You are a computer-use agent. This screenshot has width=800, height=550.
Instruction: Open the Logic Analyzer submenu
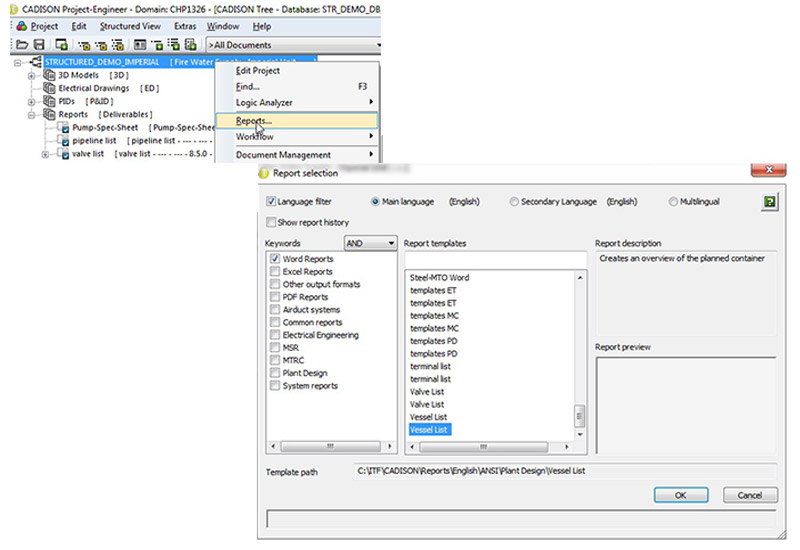297,103
